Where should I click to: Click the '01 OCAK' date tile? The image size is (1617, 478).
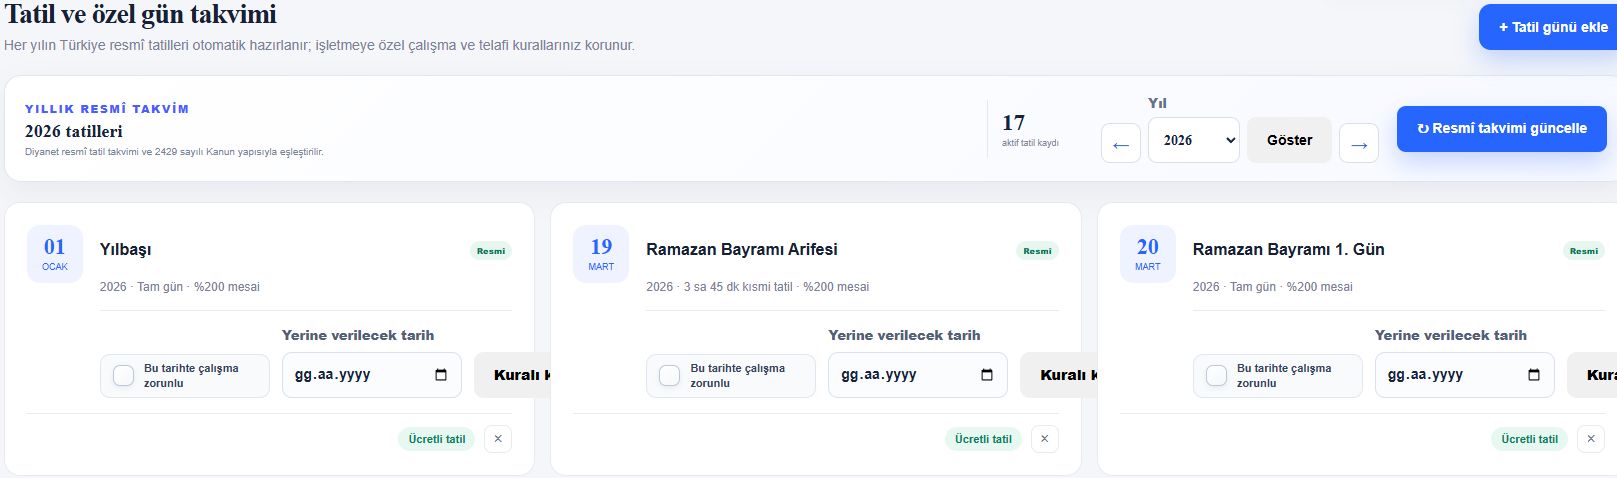55,254
